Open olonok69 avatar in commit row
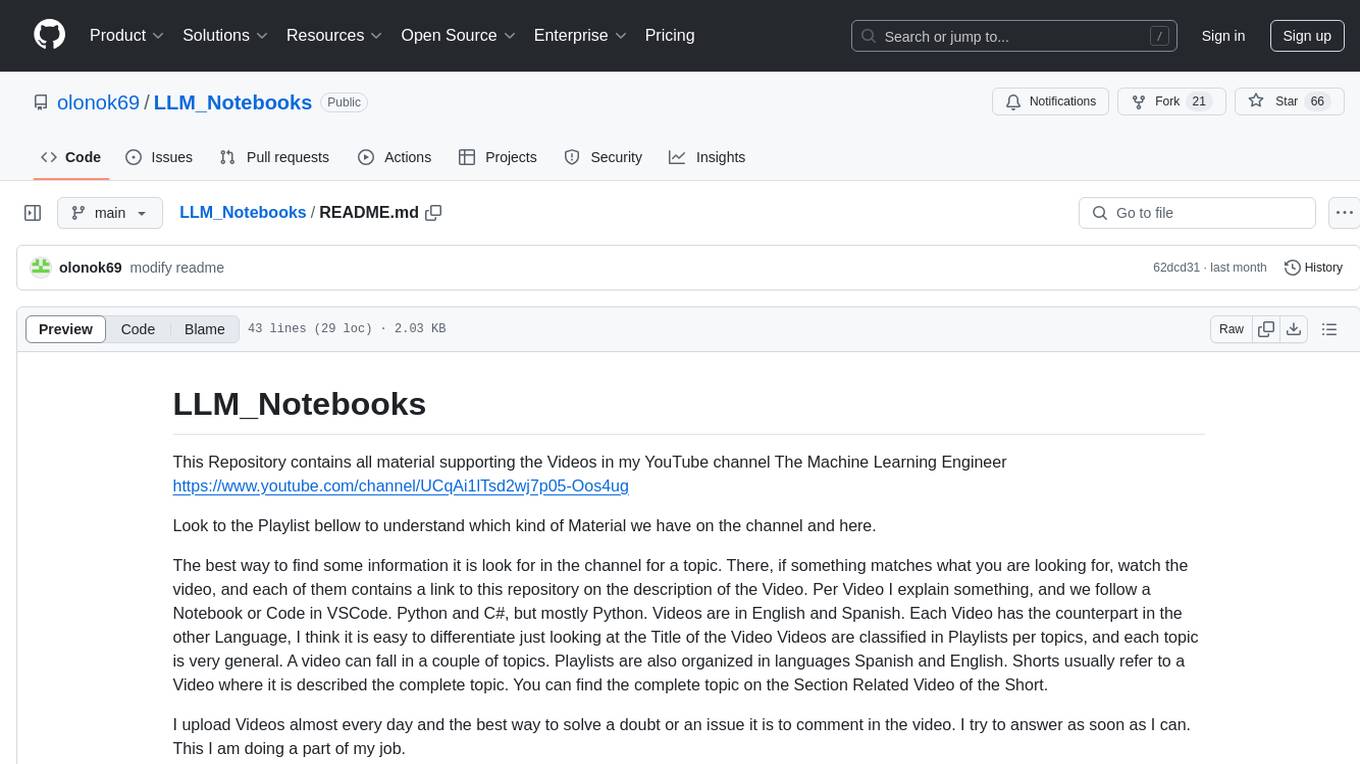 pyautogui.click(x=41, y=267)
